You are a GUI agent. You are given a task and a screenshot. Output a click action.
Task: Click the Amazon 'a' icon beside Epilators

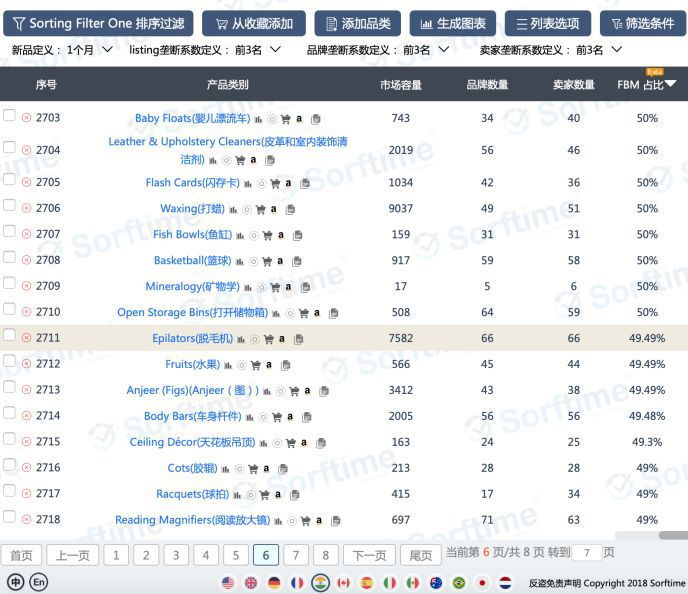(x=282, y=338)
